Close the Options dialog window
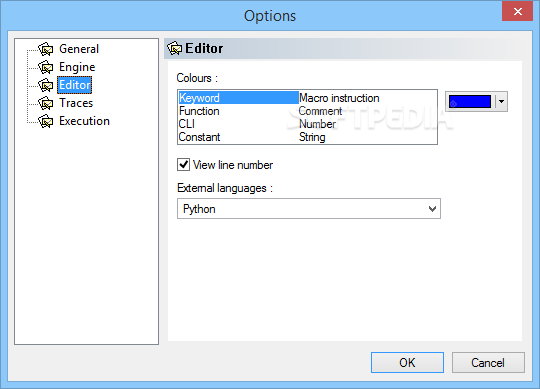The width and height of the screenshot is (540, 389). point(517,11)
